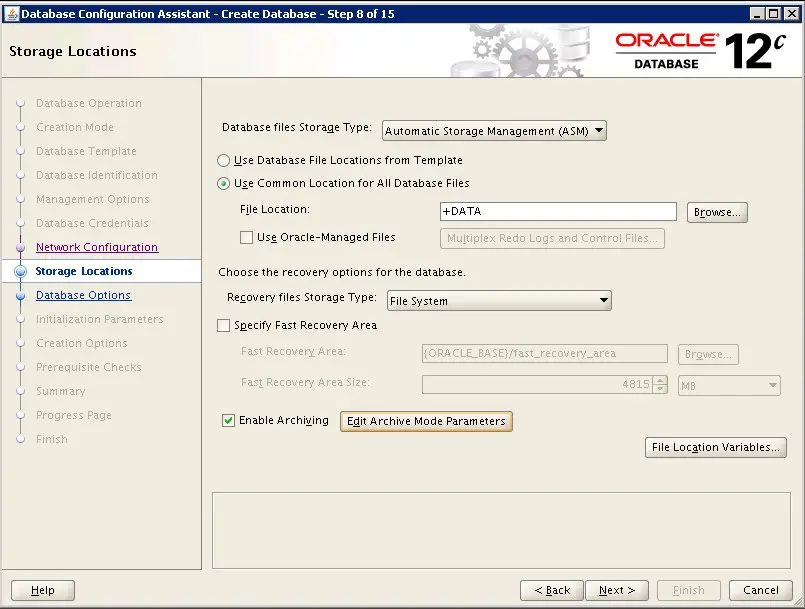
Task: Decrease Fast Recovery Area Size with down arrow
Action: (661, 389)
